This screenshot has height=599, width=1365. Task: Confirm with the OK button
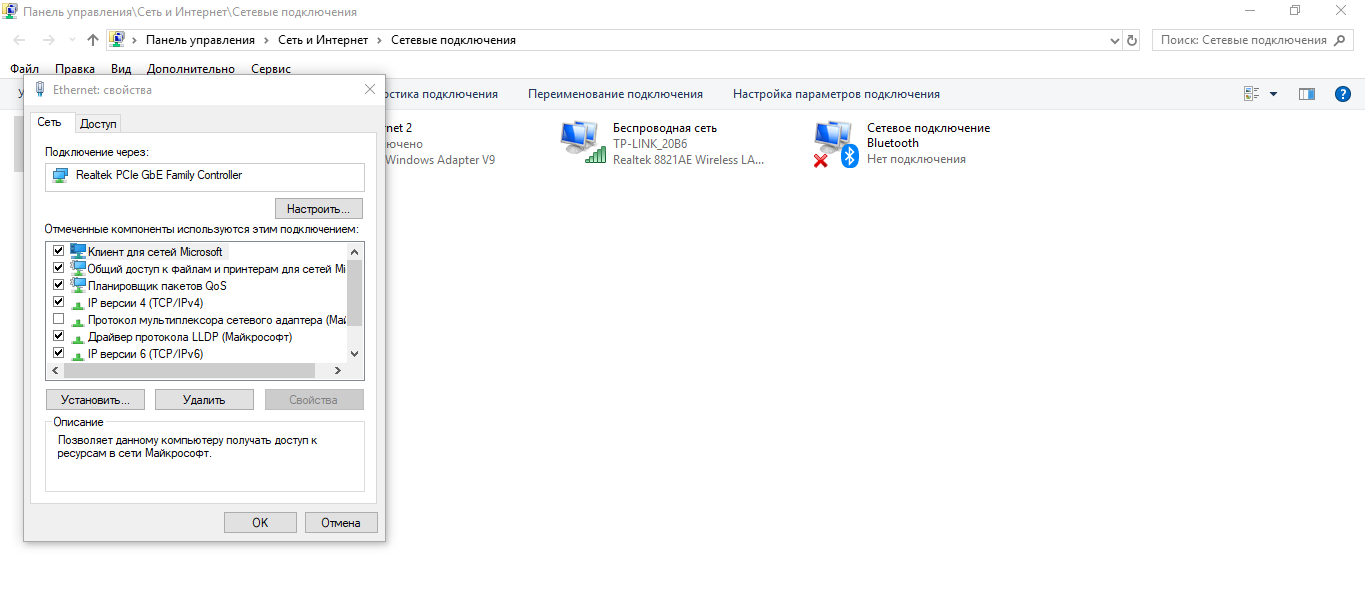pyautogui.click(x=260, y=522)
